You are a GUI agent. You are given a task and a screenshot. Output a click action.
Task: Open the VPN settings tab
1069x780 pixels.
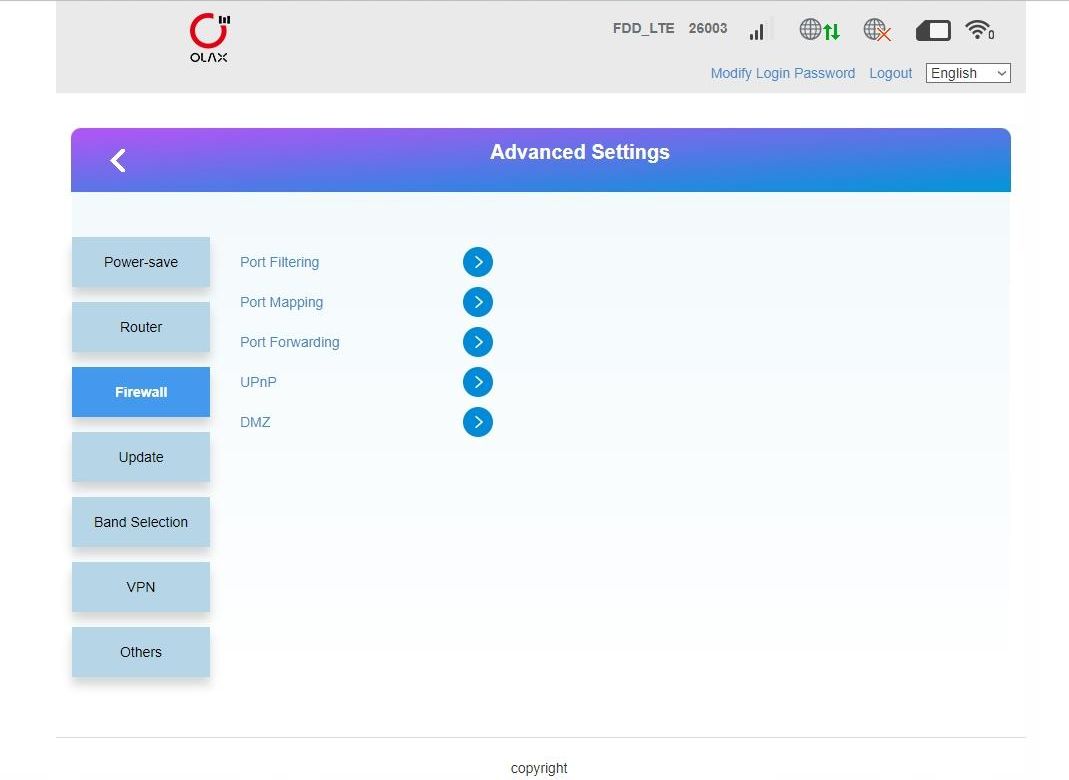(141, 587)
